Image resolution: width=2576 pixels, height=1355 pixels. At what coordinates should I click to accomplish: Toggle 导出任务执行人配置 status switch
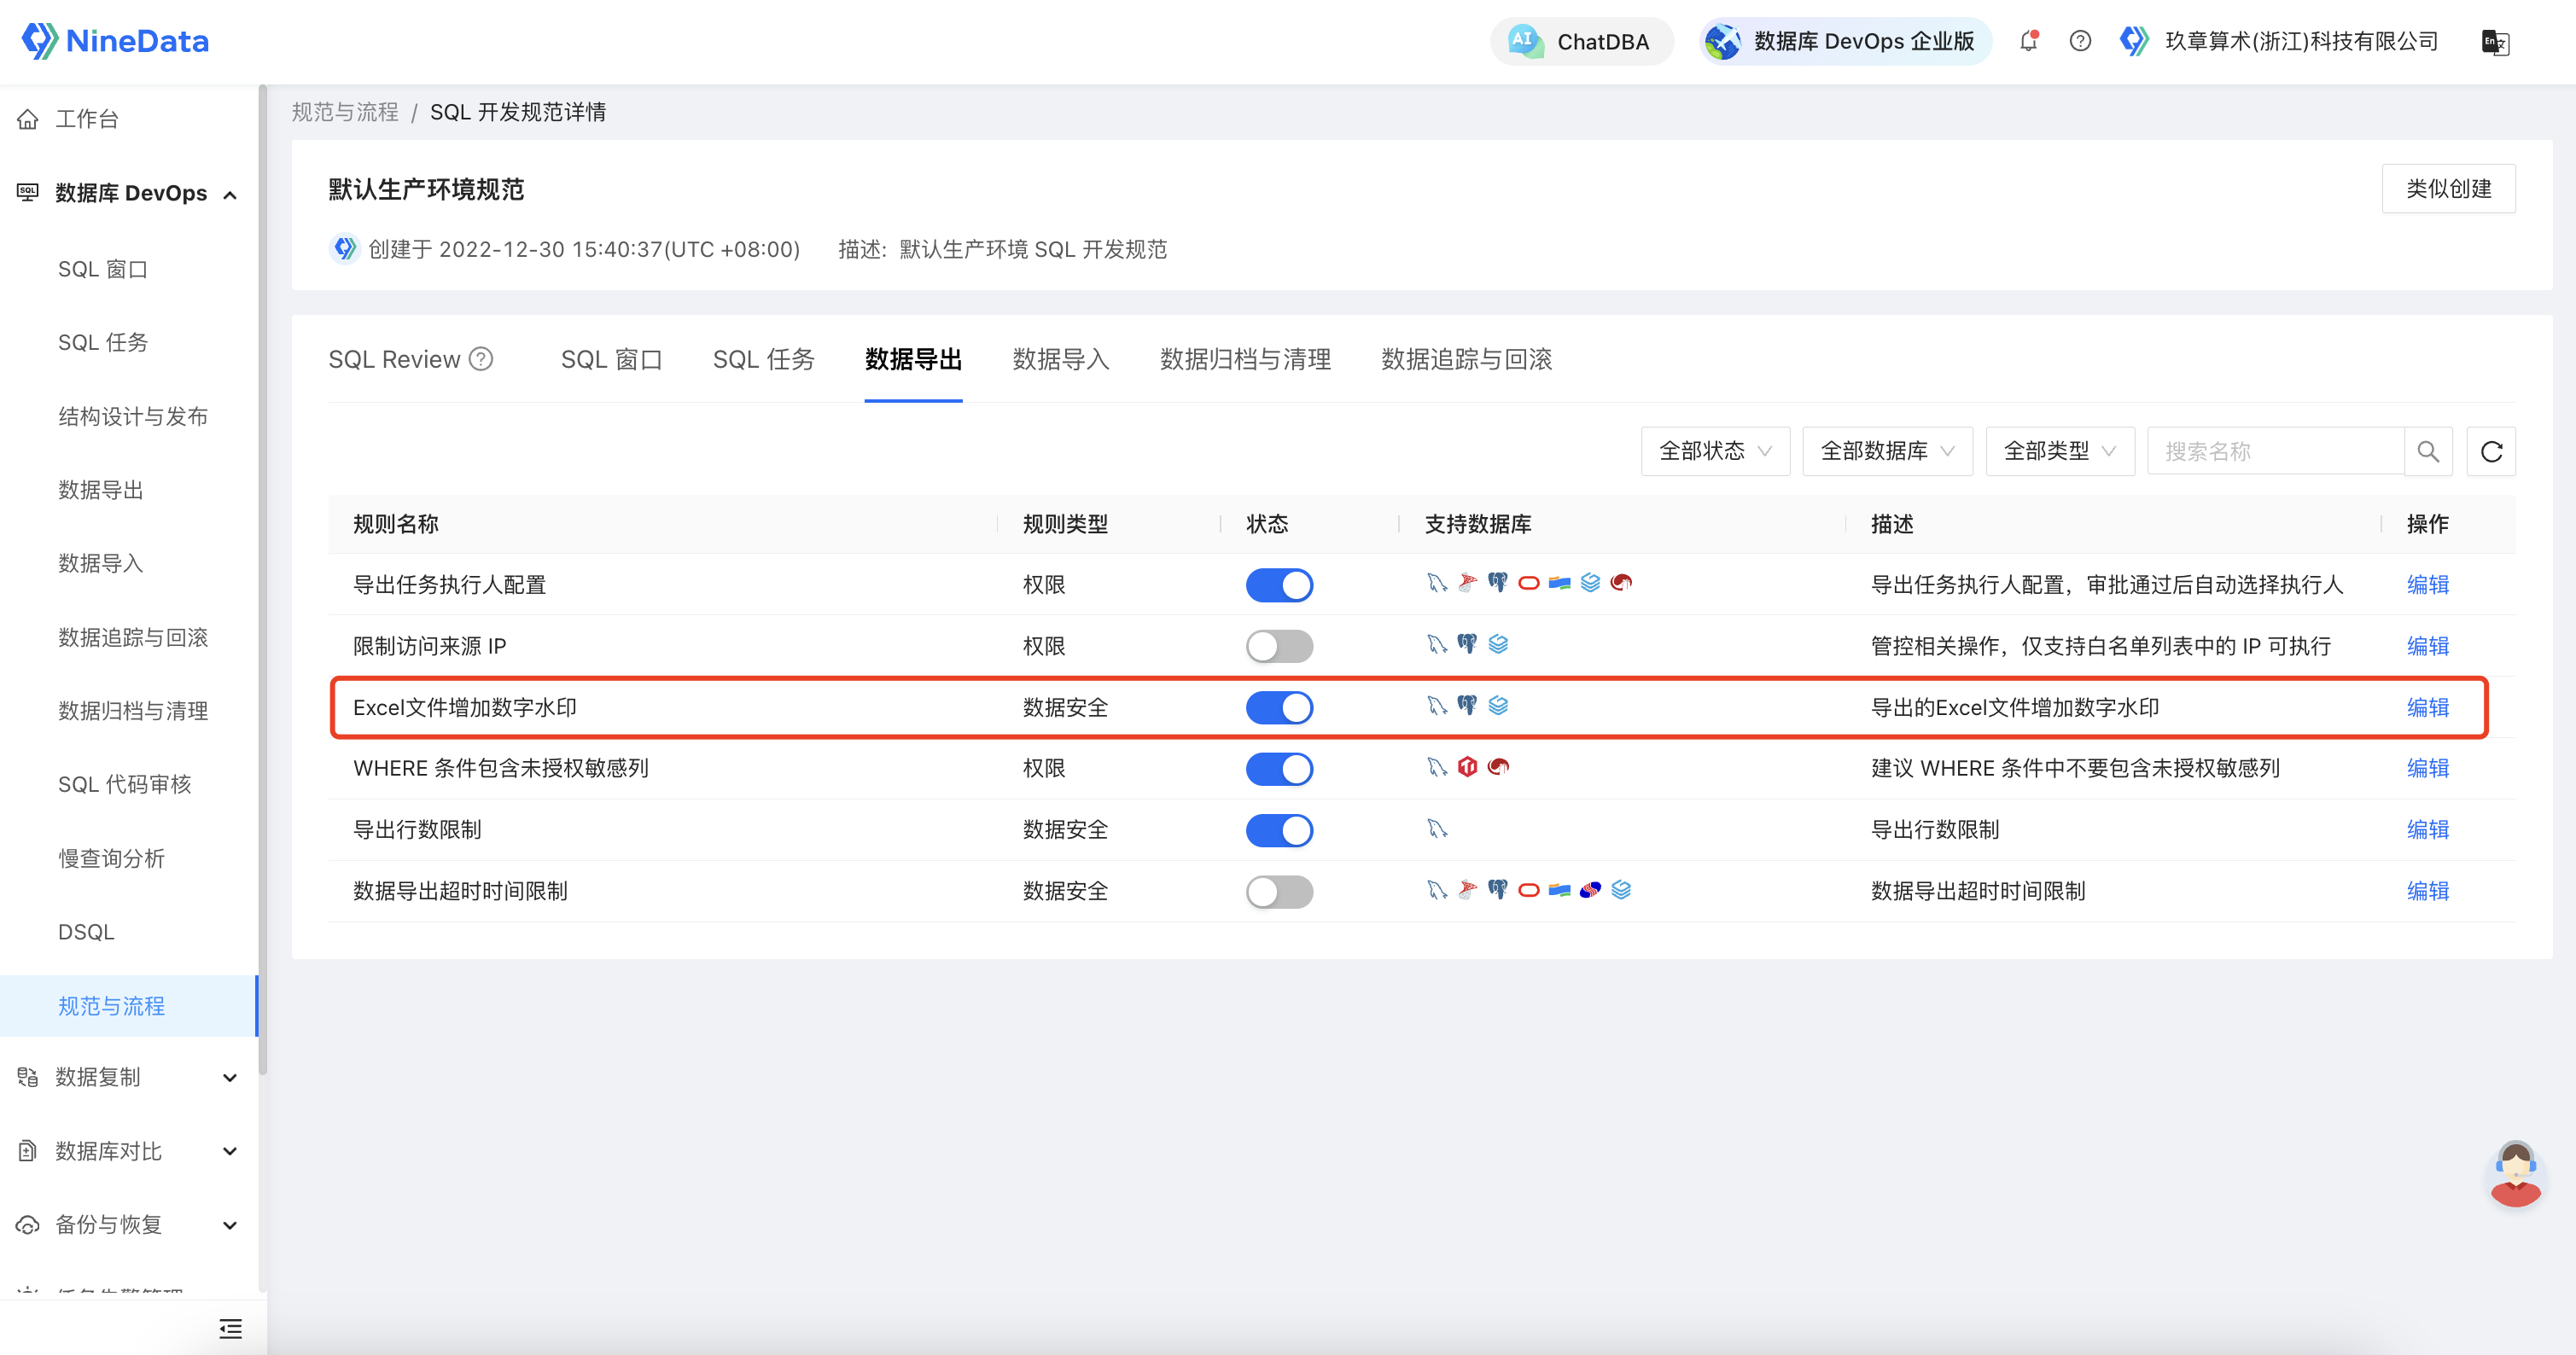click(x=1279, y=585)
